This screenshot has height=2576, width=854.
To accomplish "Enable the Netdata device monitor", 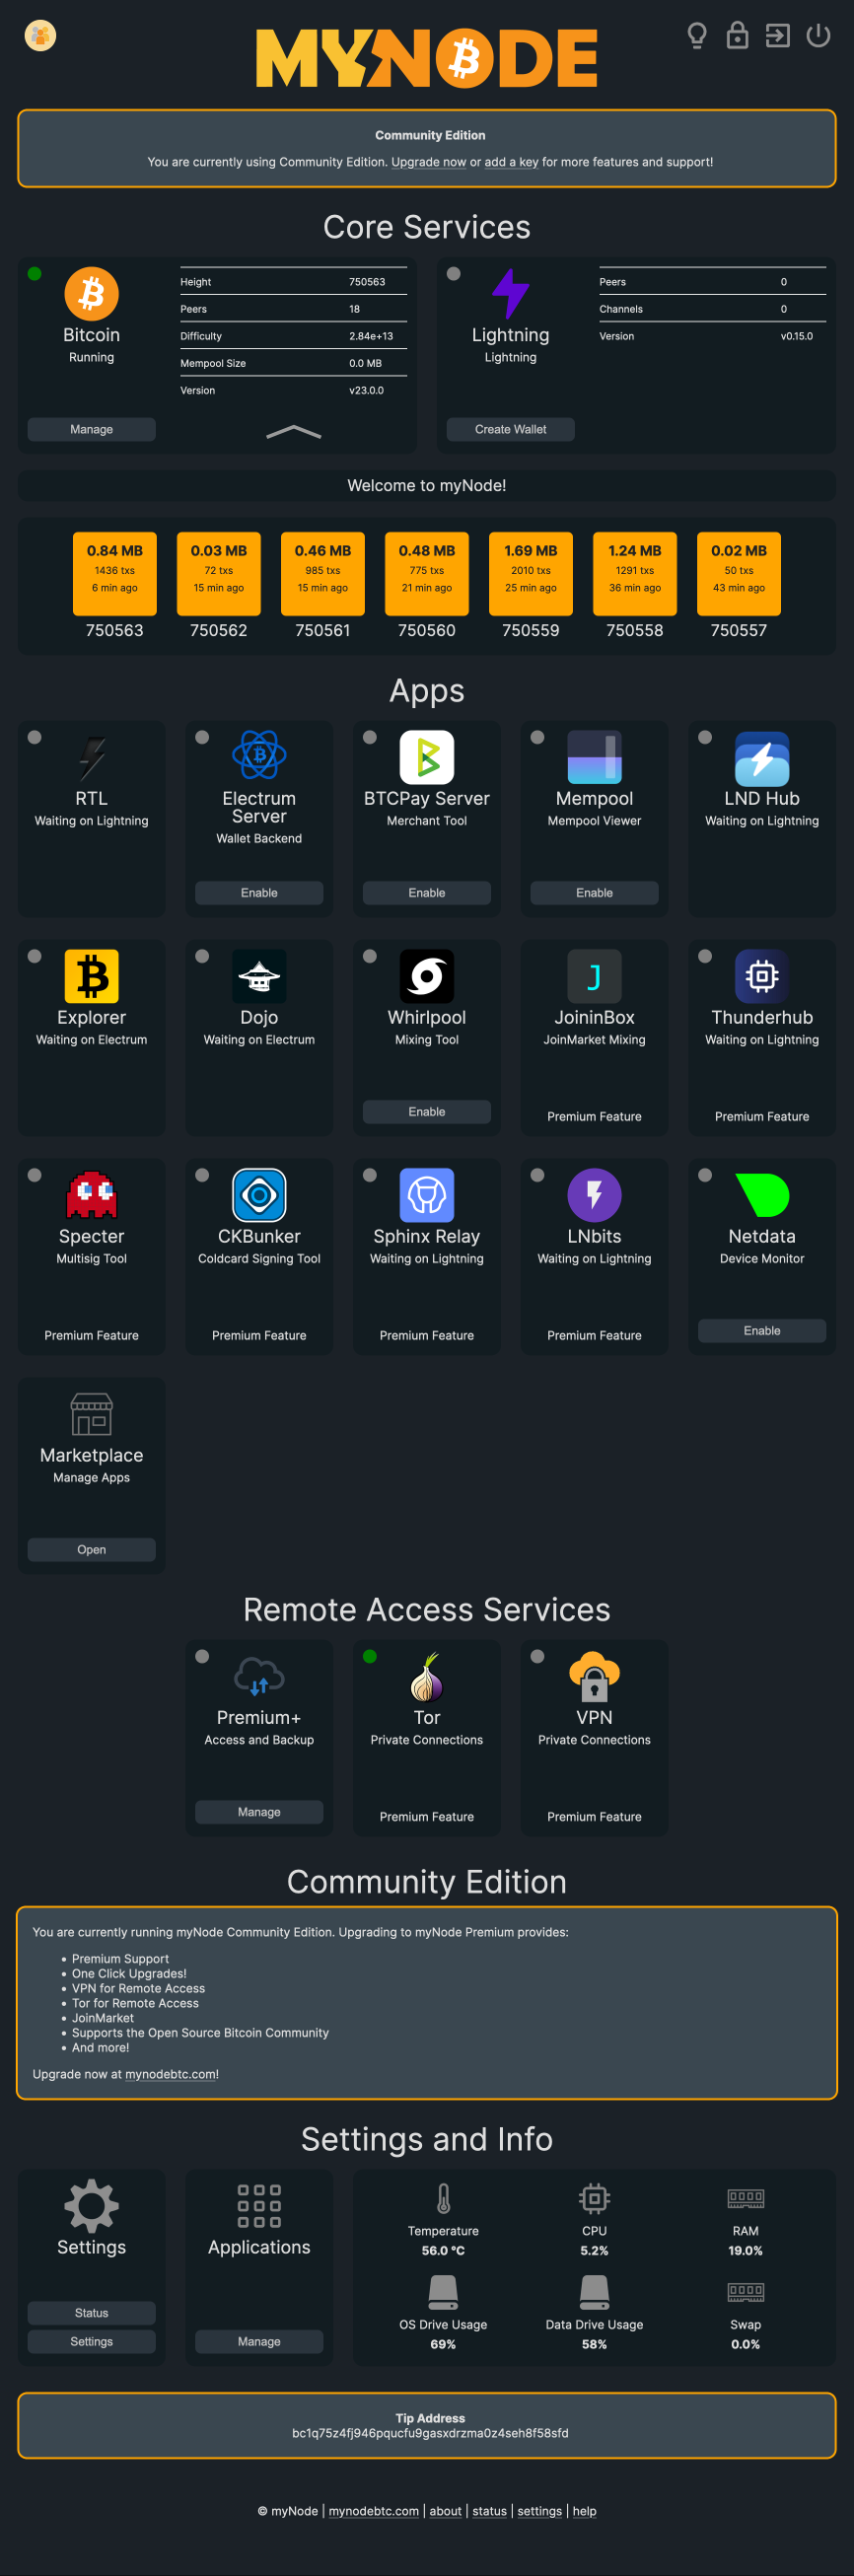I will click(x=762, y=1331).
